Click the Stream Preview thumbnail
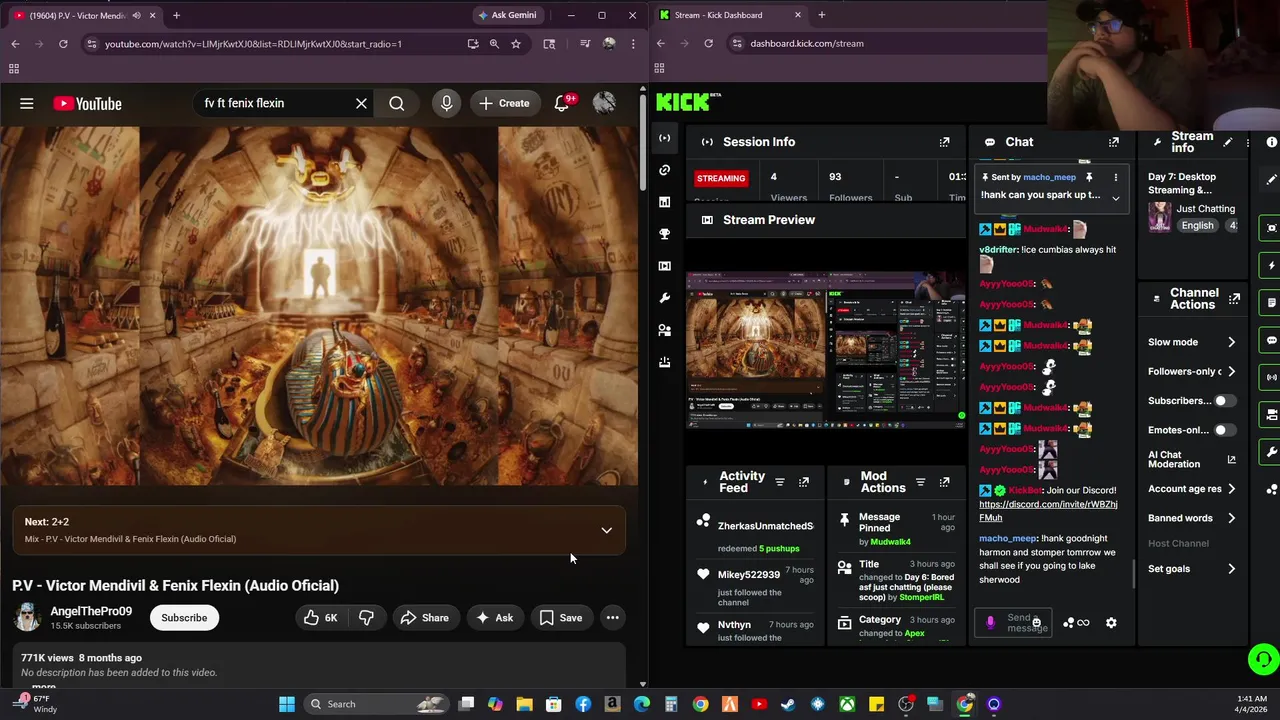This screenshot has width=1280, height=720. click(x=826, y=348)
